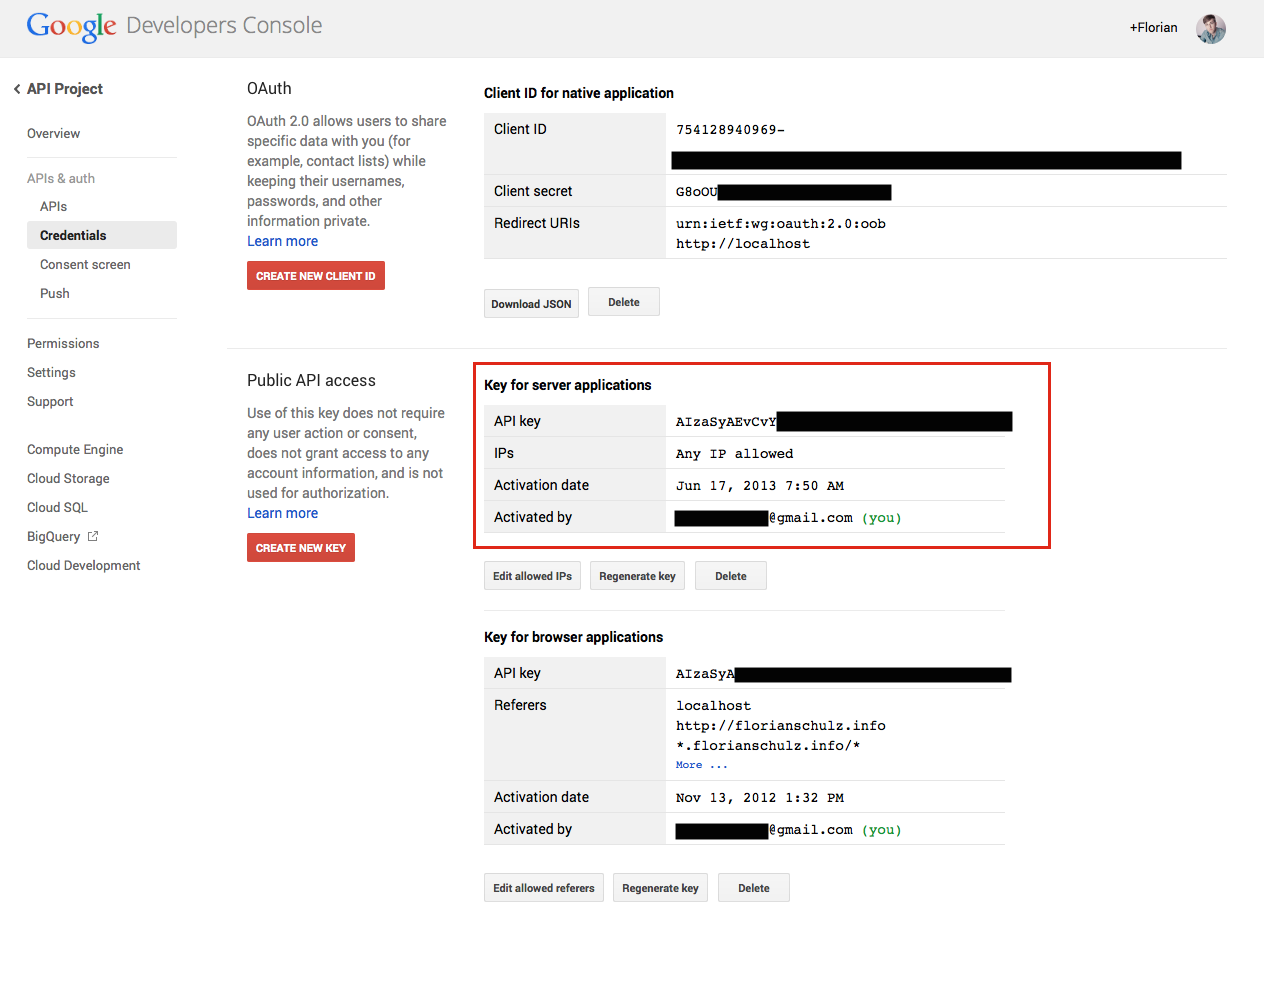
Task: Go back using the API Project chevron
Action: pos(17,89)
